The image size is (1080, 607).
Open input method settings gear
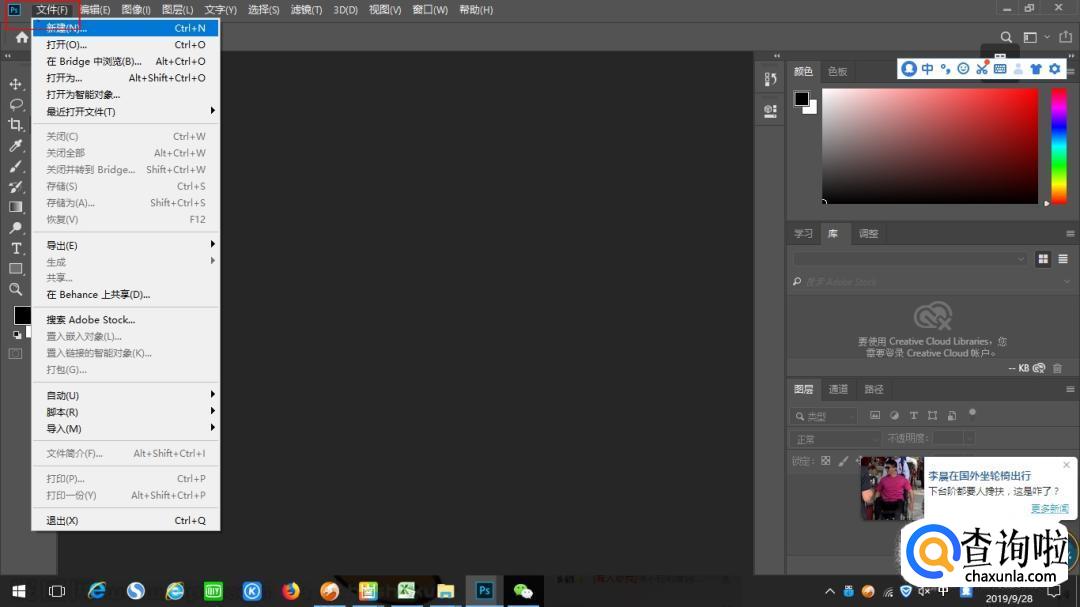click(1055, 68)
